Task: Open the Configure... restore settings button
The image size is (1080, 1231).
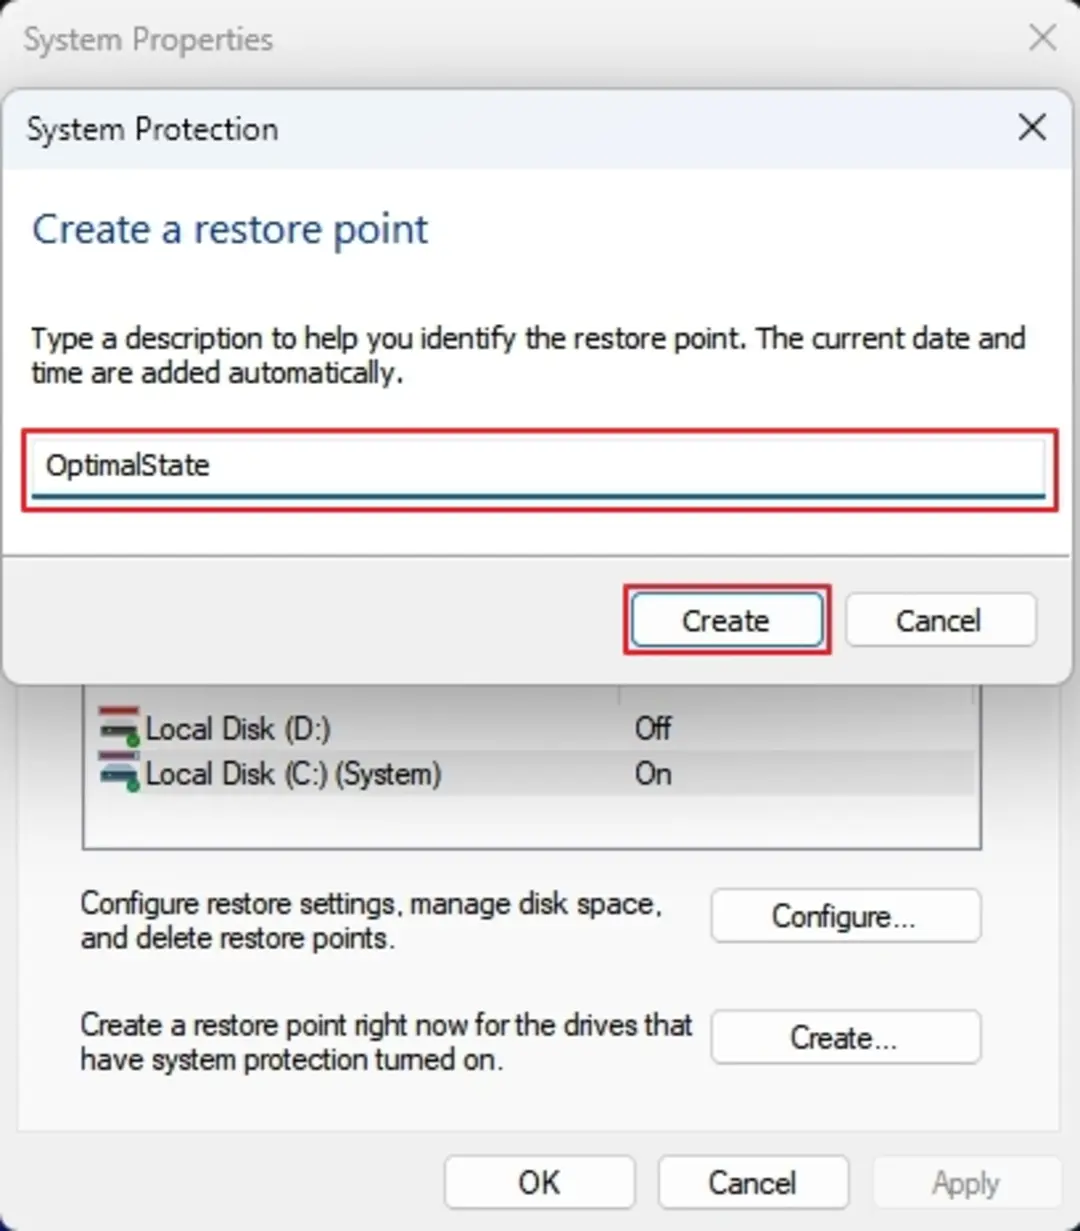Action: click(845, 916)
